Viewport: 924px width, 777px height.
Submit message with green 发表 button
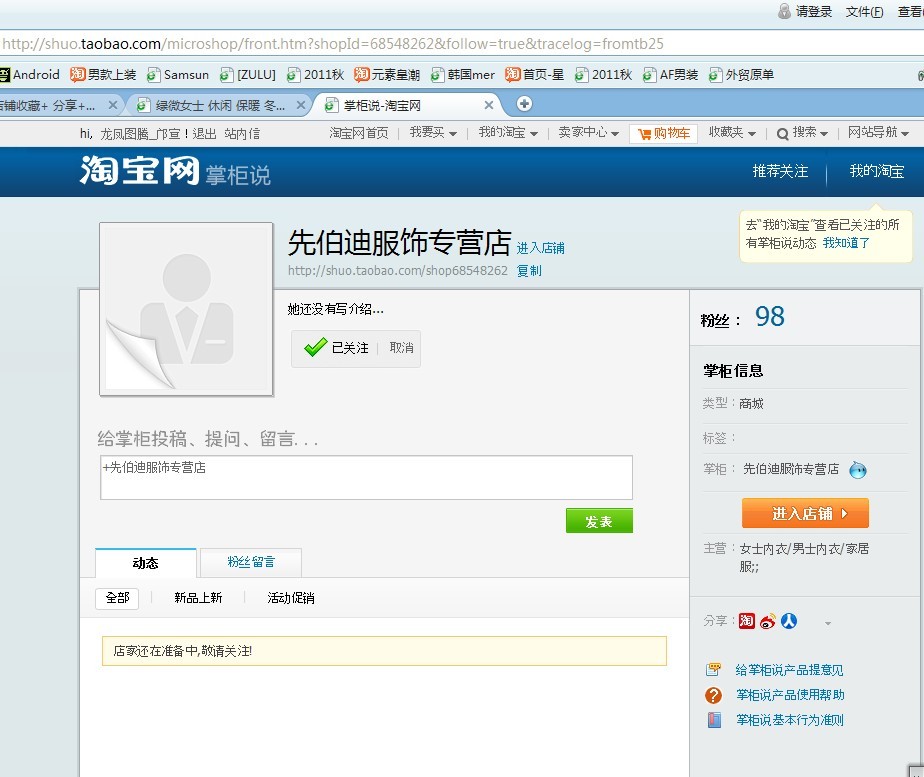(599, 521)
